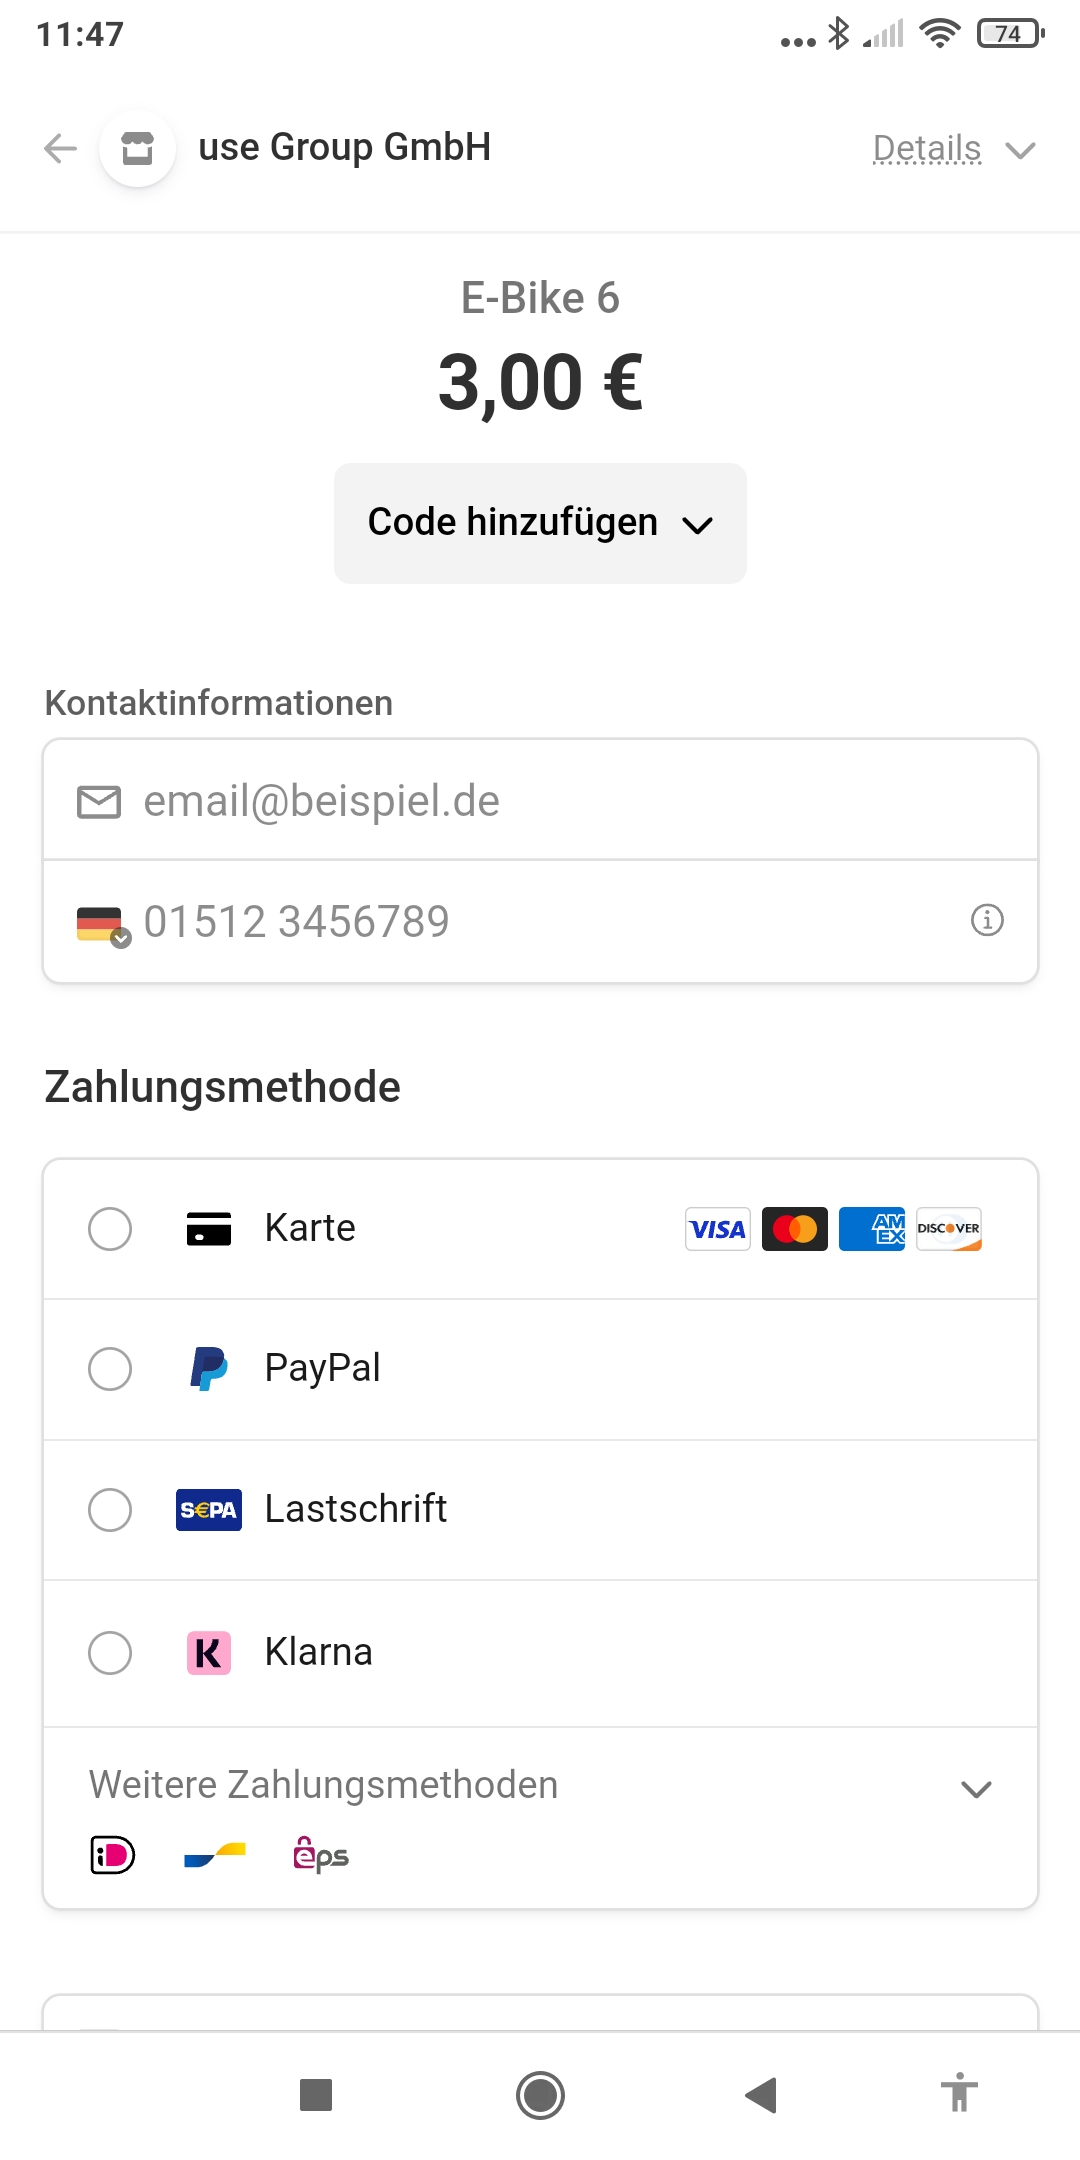Pick Klarna radio button
Viewport: 1080px width, 2160px height.
click(110, 1653)
